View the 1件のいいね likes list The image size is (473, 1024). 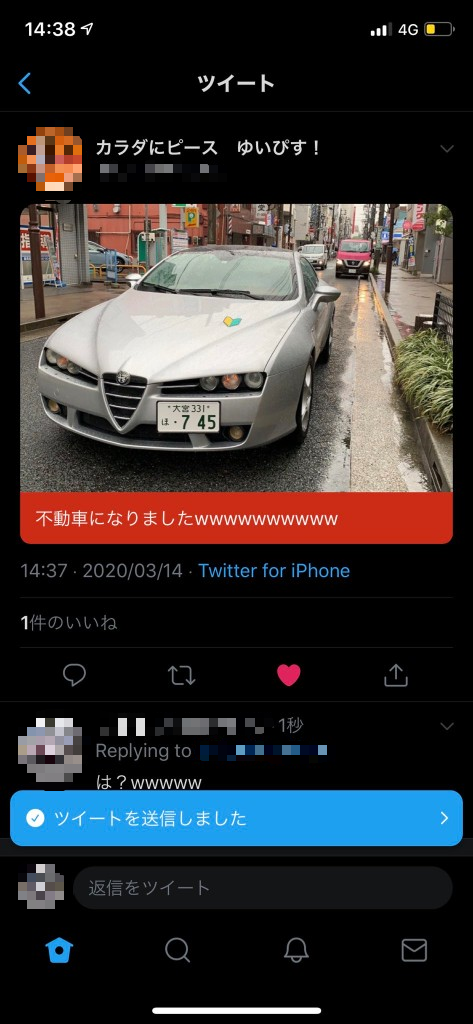[x=69, y=623]
